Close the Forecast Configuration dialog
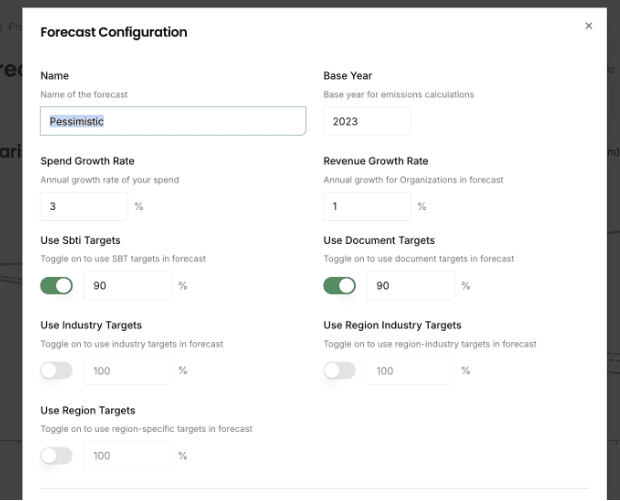This screenshot has height=501, width=620. click(x=588, y=26)
